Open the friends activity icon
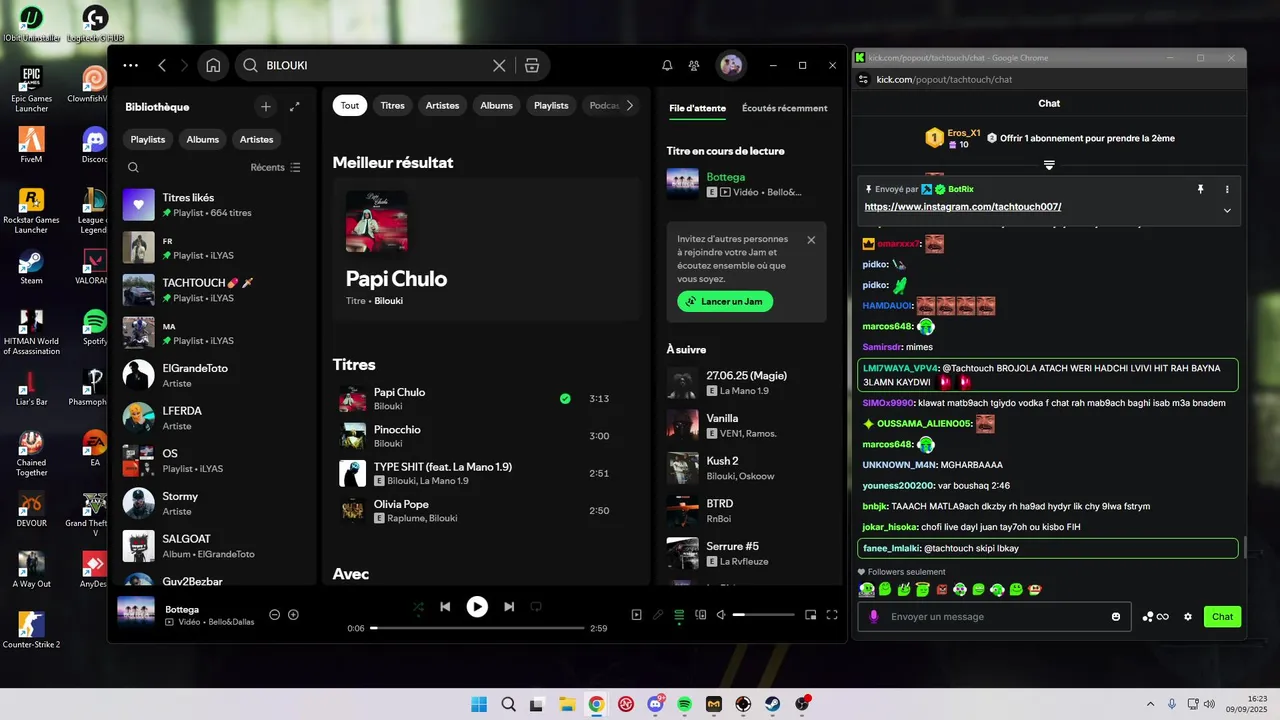 coord(694,65)
